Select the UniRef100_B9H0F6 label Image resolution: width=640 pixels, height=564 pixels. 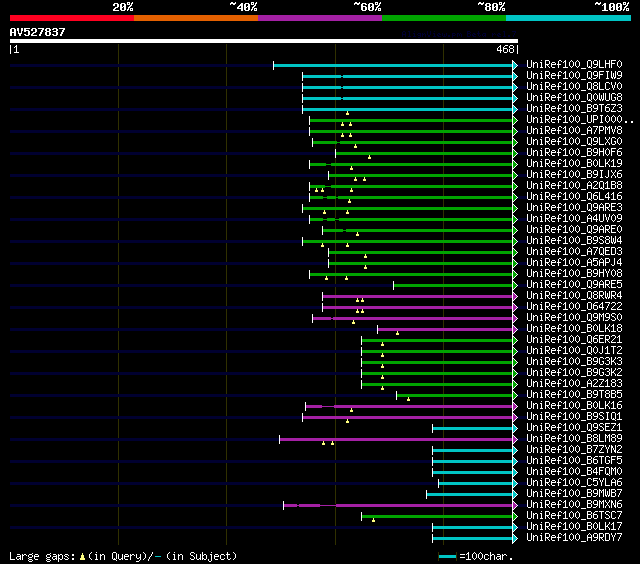[574, 153]
